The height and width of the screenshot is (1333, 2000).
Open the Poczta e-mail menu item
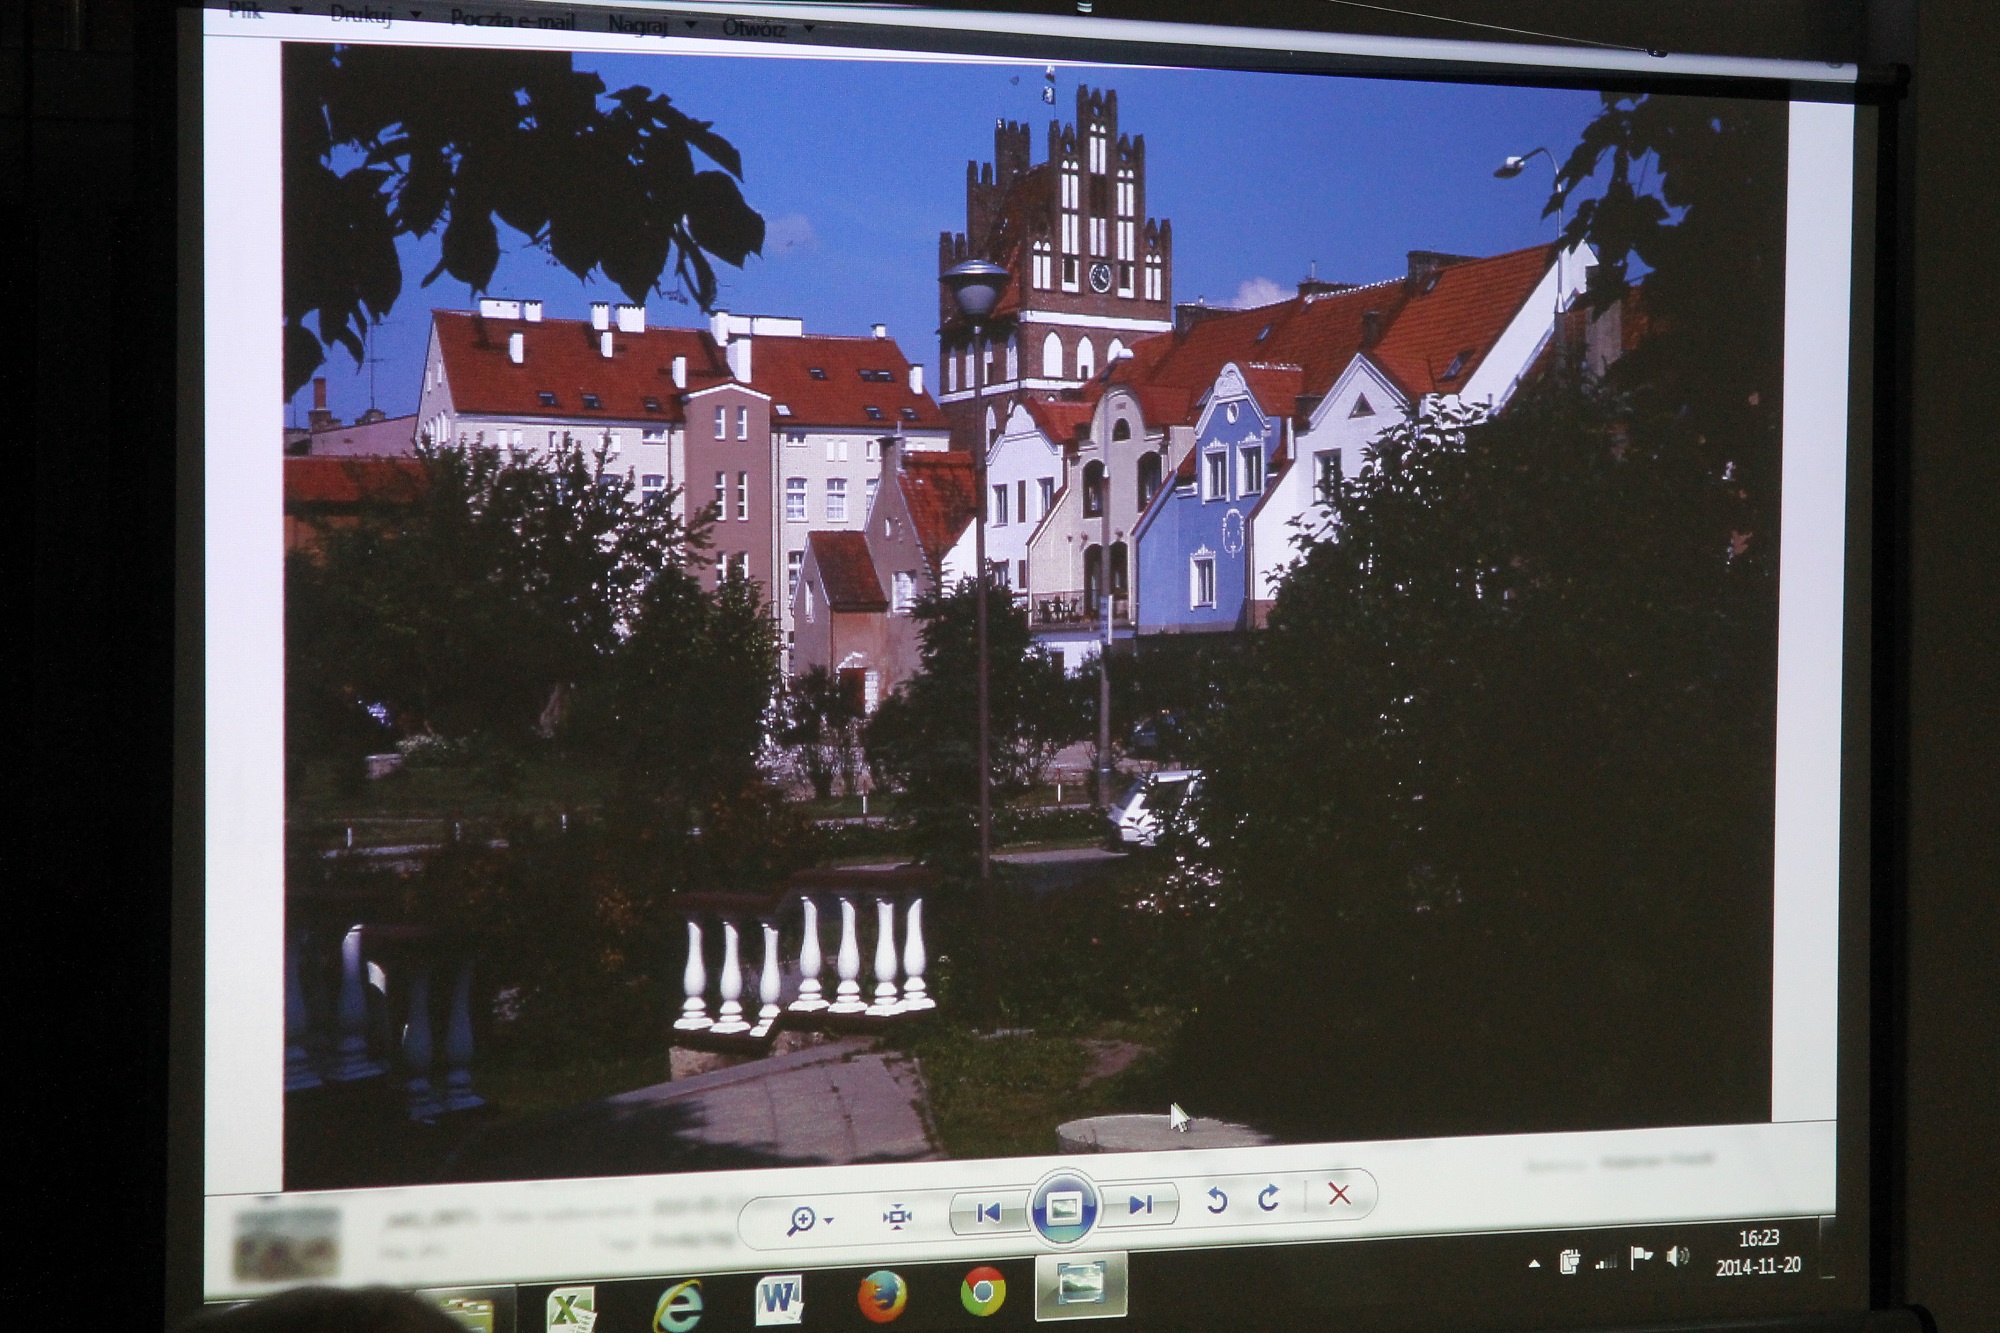(512, 18)
